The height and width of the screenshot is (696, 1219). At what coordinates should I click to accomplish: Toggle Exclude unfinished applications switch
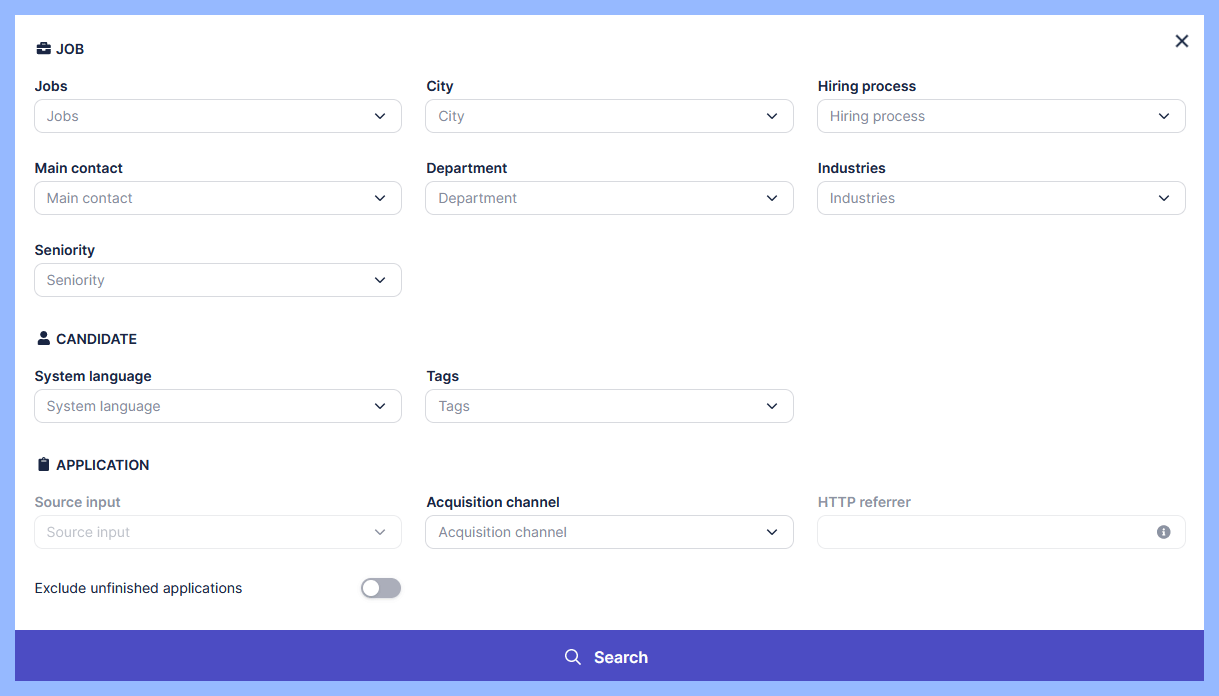click(381, 588)
